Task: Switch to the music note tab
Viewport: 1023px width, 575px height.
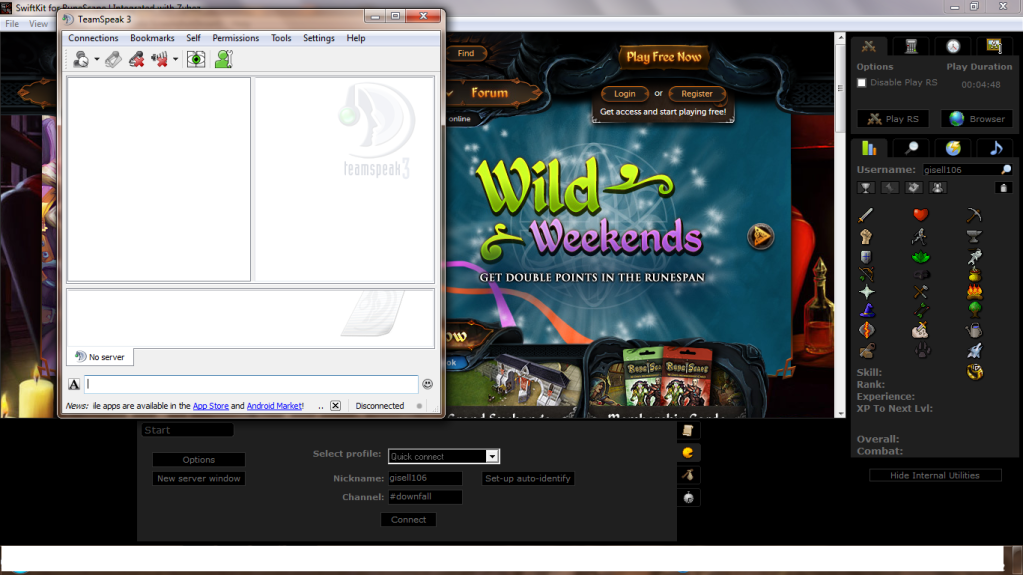Action: [x=995, y=148]
